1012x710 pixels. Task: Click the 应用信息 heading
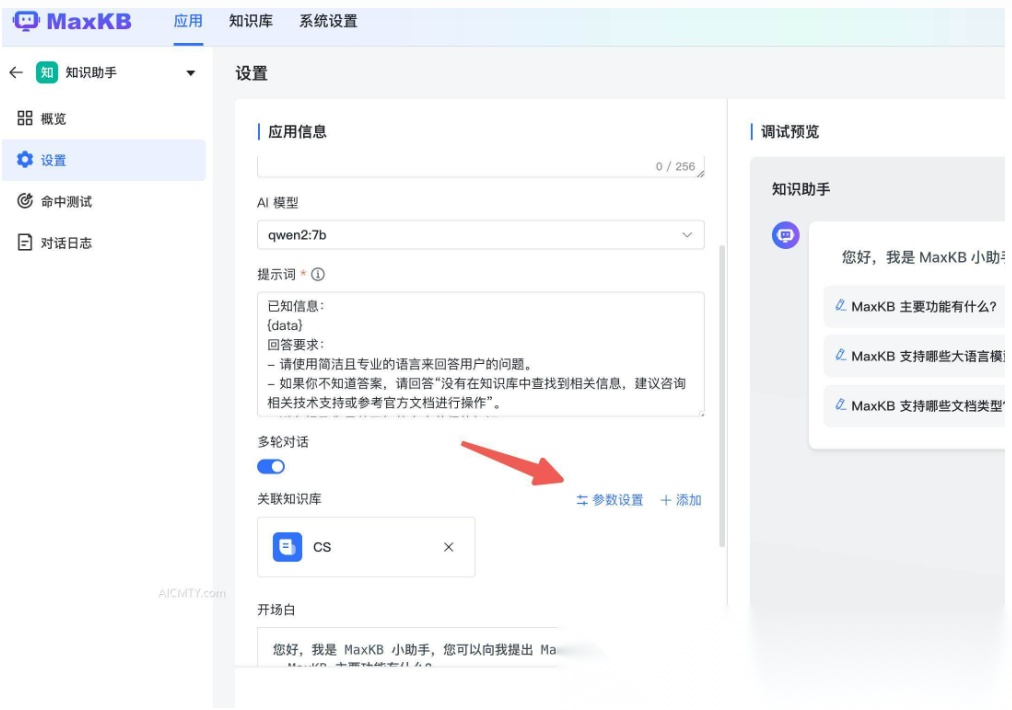tap(298, 132)
